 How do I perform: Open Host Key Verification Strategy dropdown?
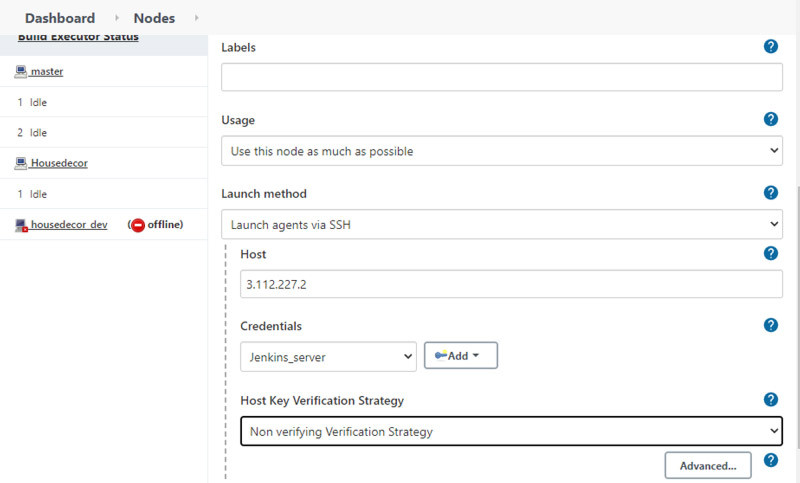coord(511,431)
